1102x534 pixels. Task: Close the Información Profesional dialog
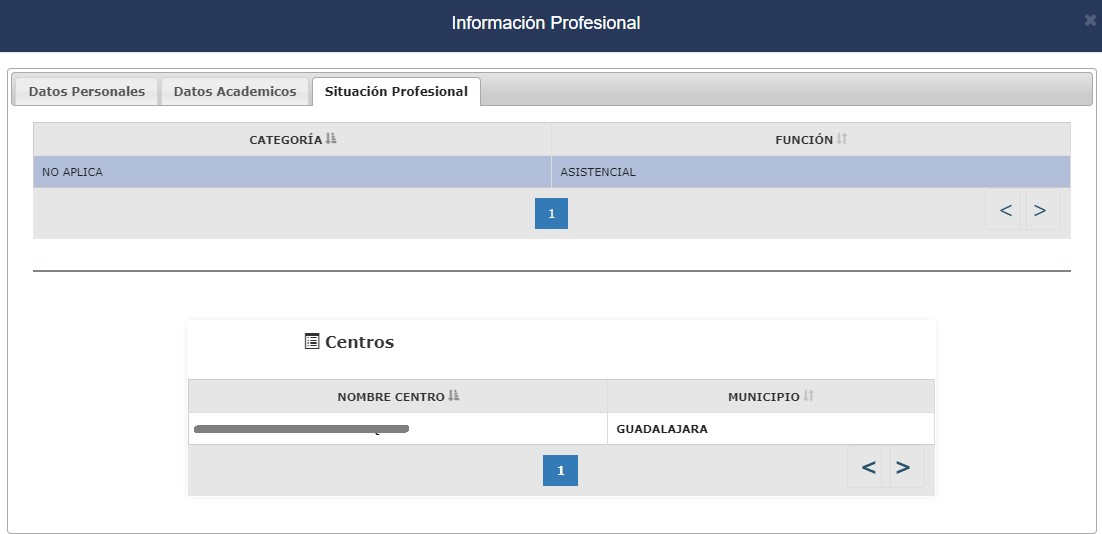click(1090, 20)
